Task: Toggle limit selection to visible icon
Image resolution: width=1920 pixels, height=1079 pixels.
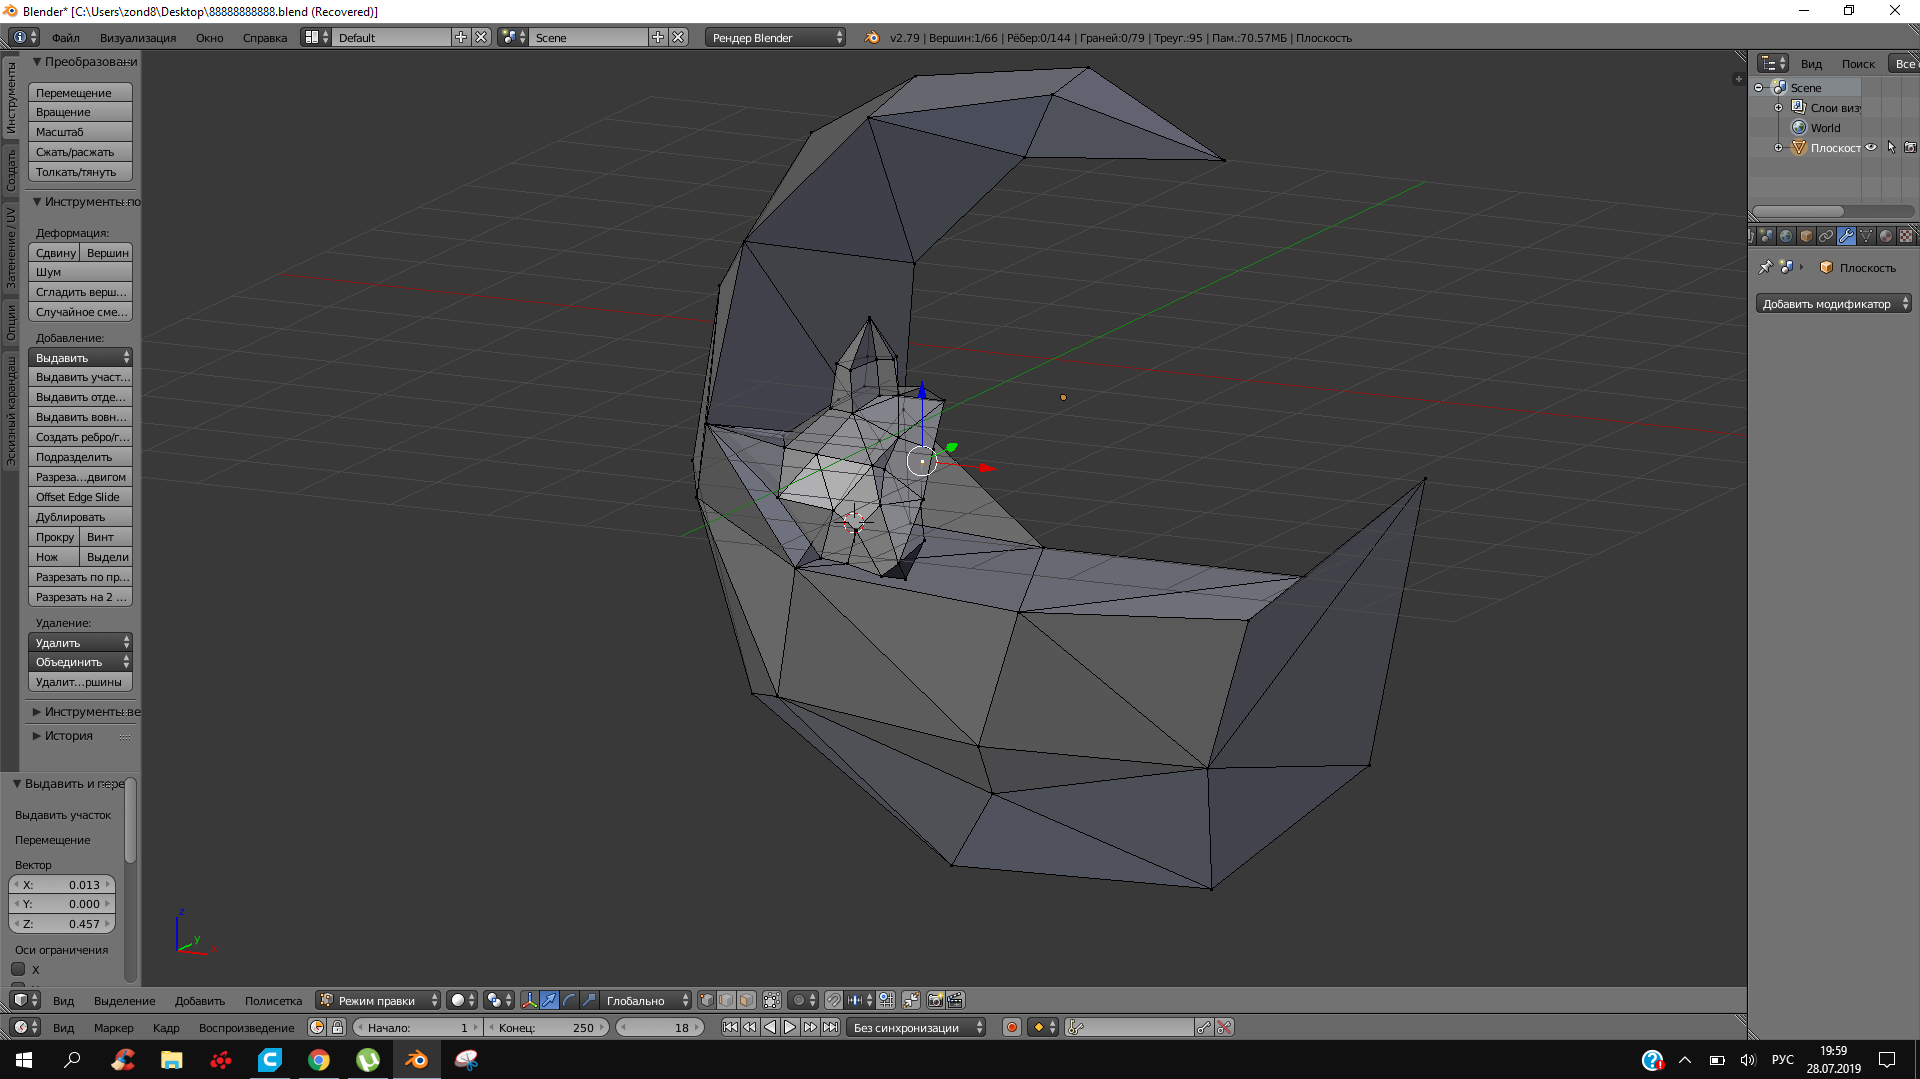Action: [x=772, y=1000]
